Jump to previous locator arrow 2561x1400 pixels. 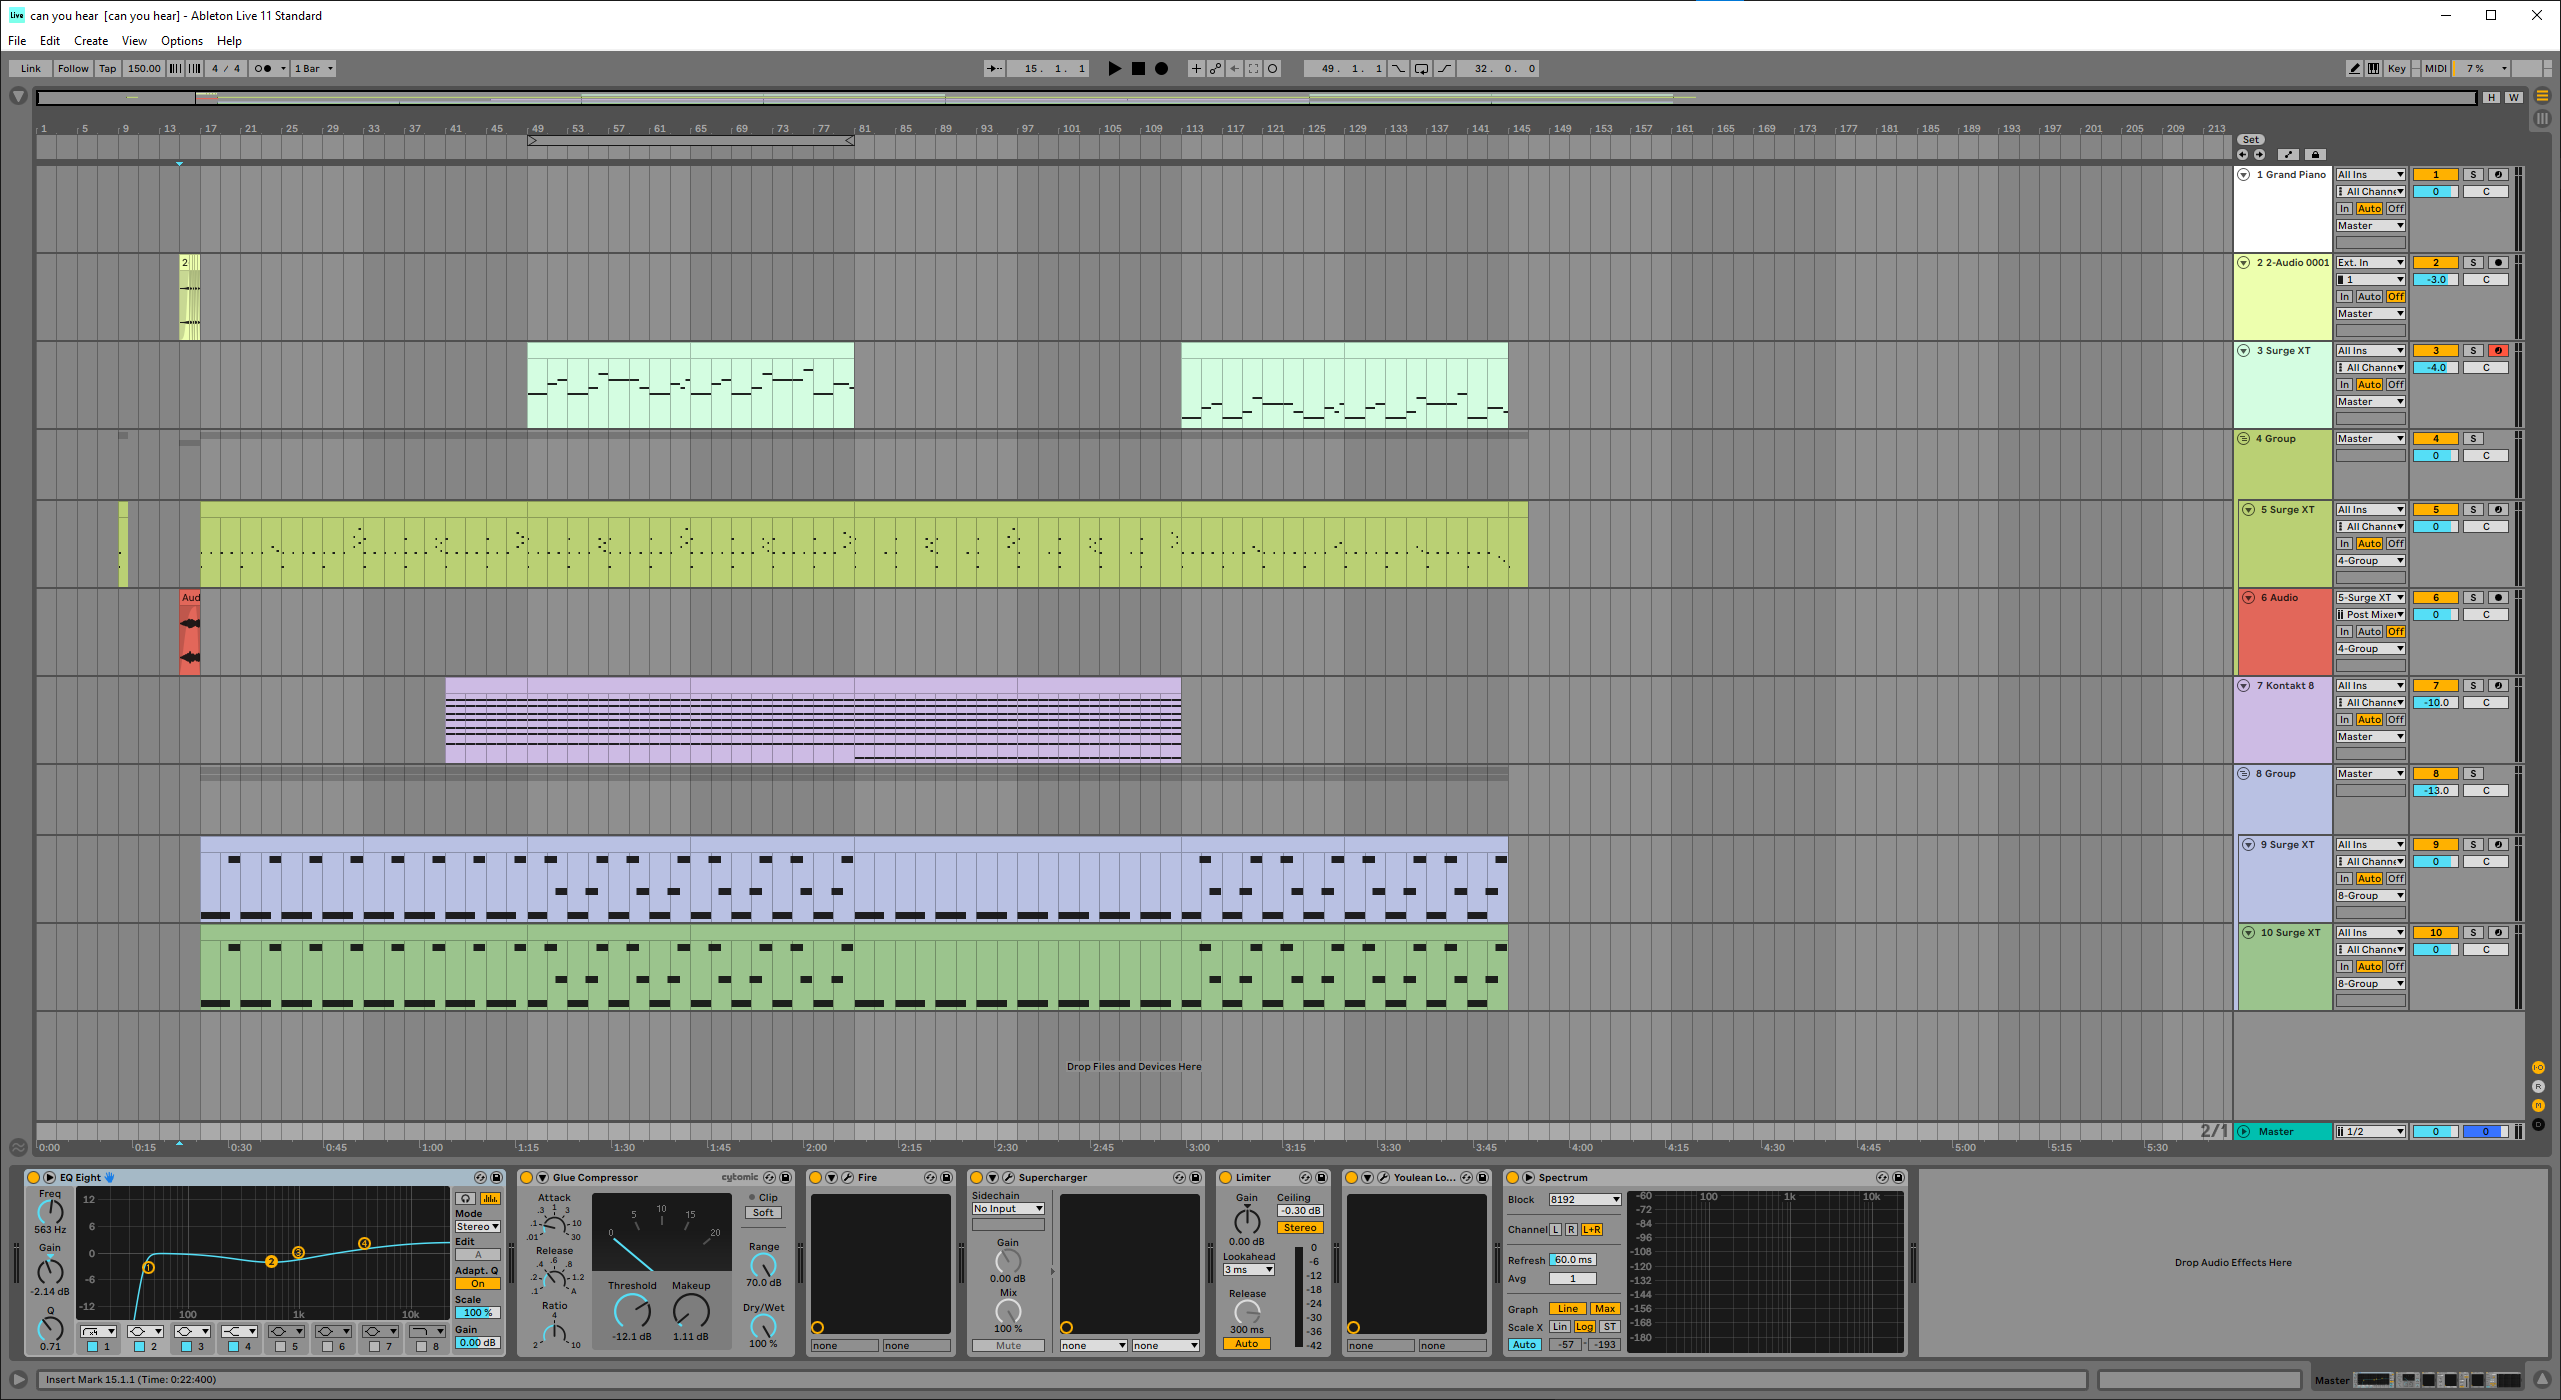pyautogui.click(x=2242, y=155)
